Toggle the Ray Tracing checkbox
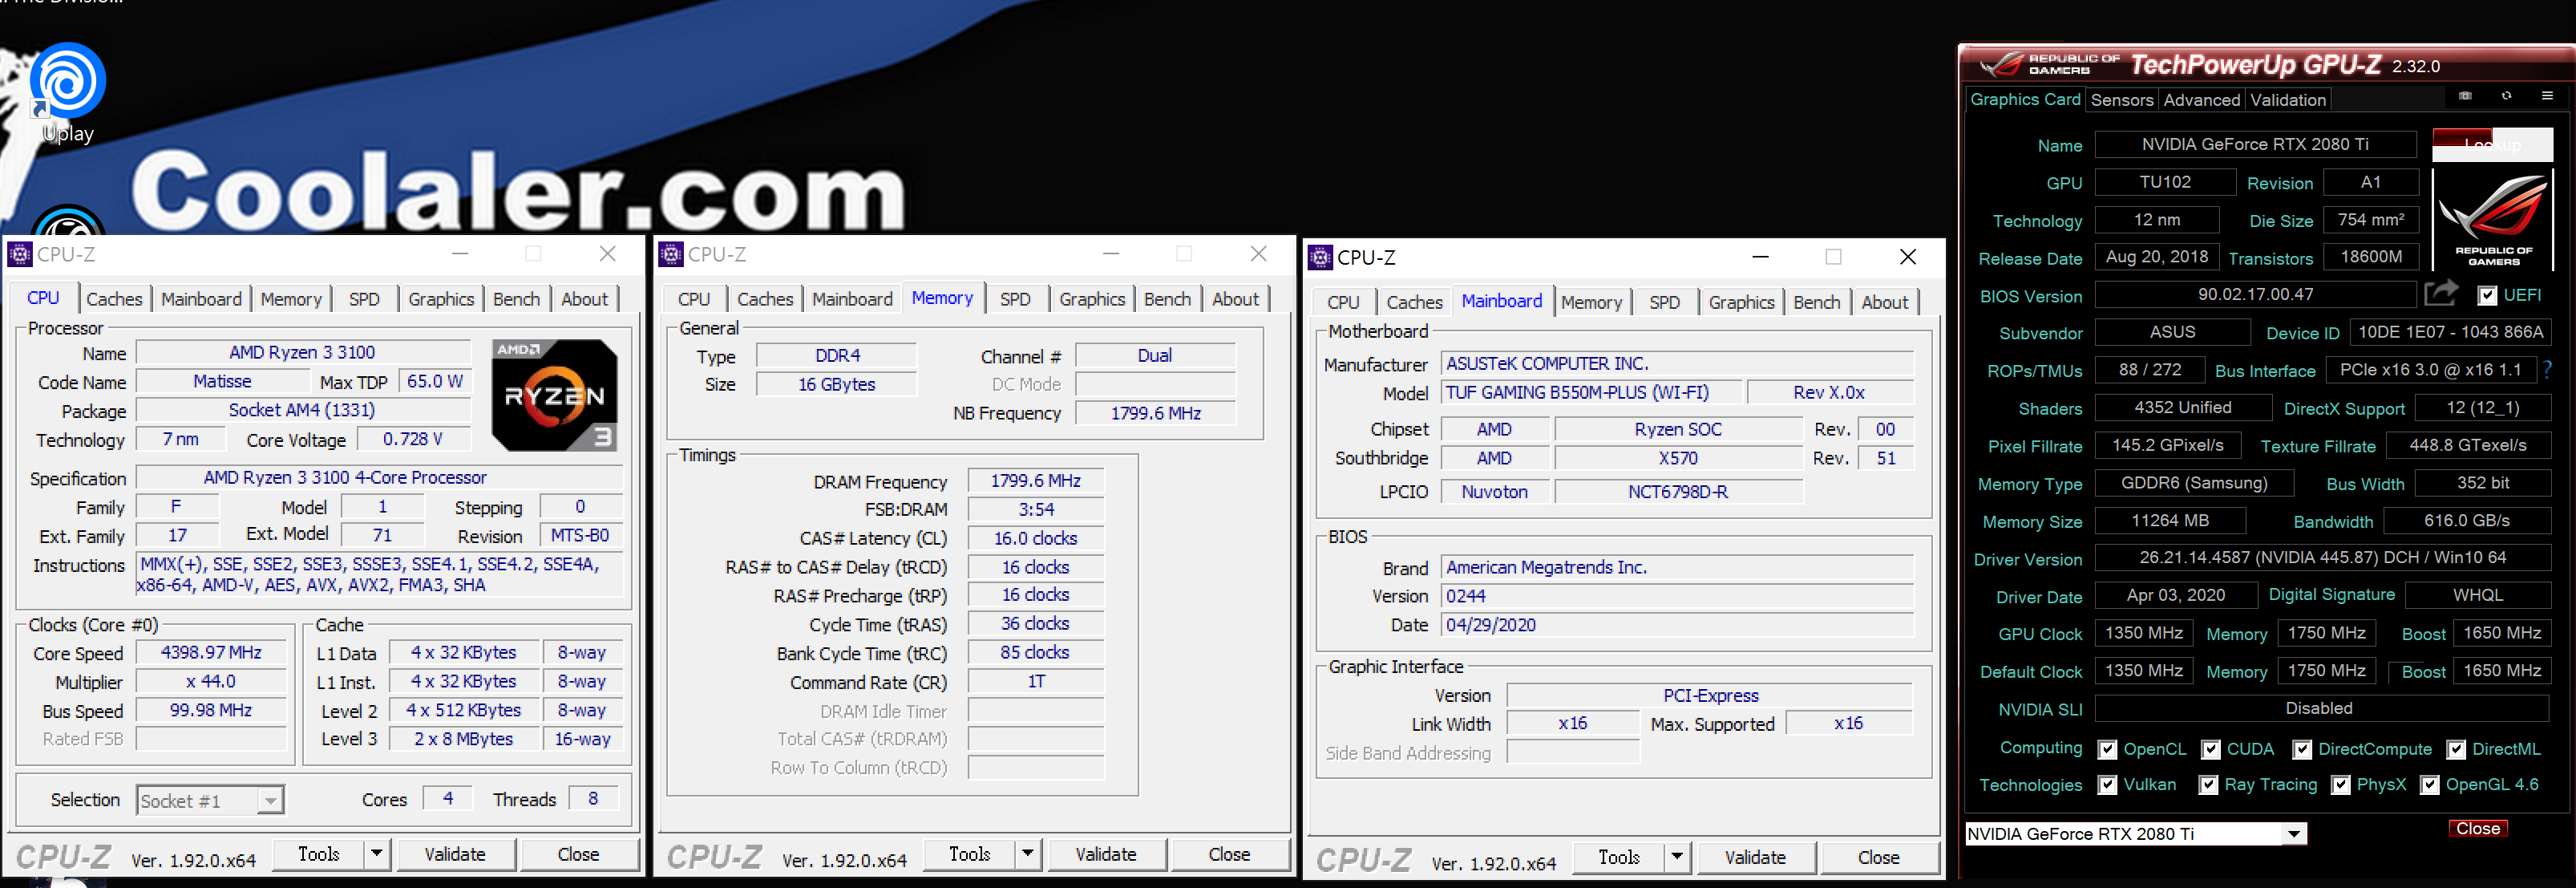This screenshot has height=888, width=2576. [x=2209, y=785]
